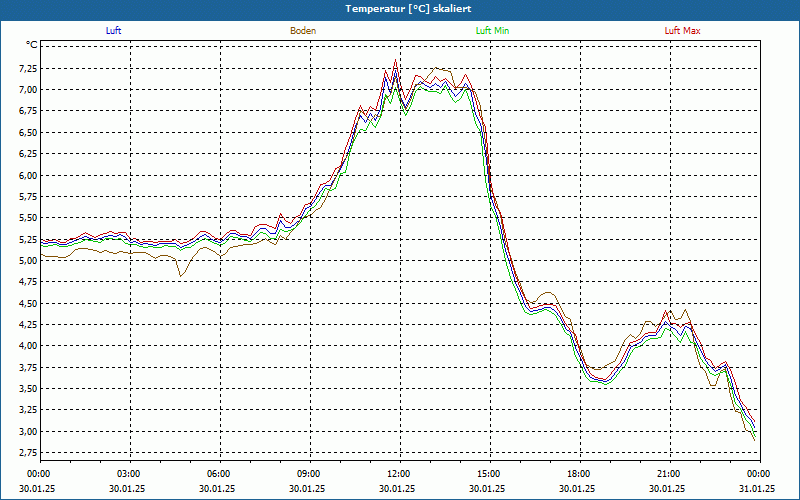Viewport: 800px width, 500px height.
Task: Click the 3,75 y-axis value
Action: pyautogui.click(x=28, y=367)
